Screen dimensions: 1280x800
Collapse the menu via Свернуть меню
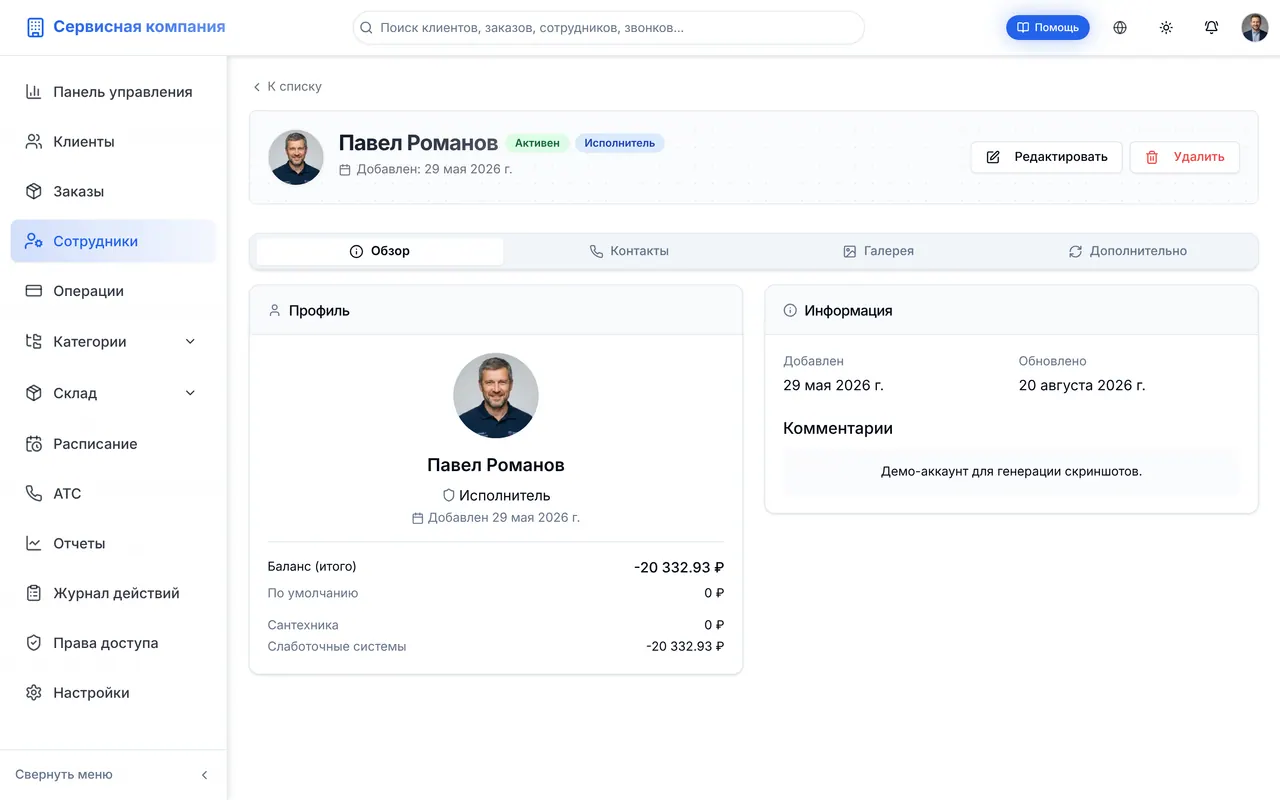click(113, 775)
